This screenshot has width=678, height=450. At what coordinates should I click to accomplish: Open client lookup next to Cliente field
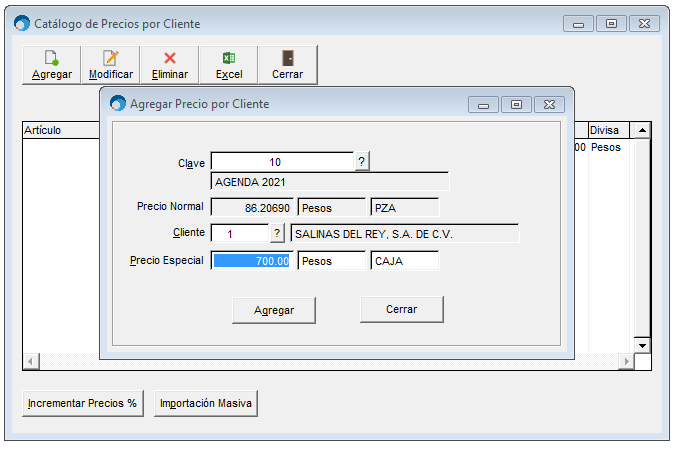pyautogui.click(x=277, y=233)
